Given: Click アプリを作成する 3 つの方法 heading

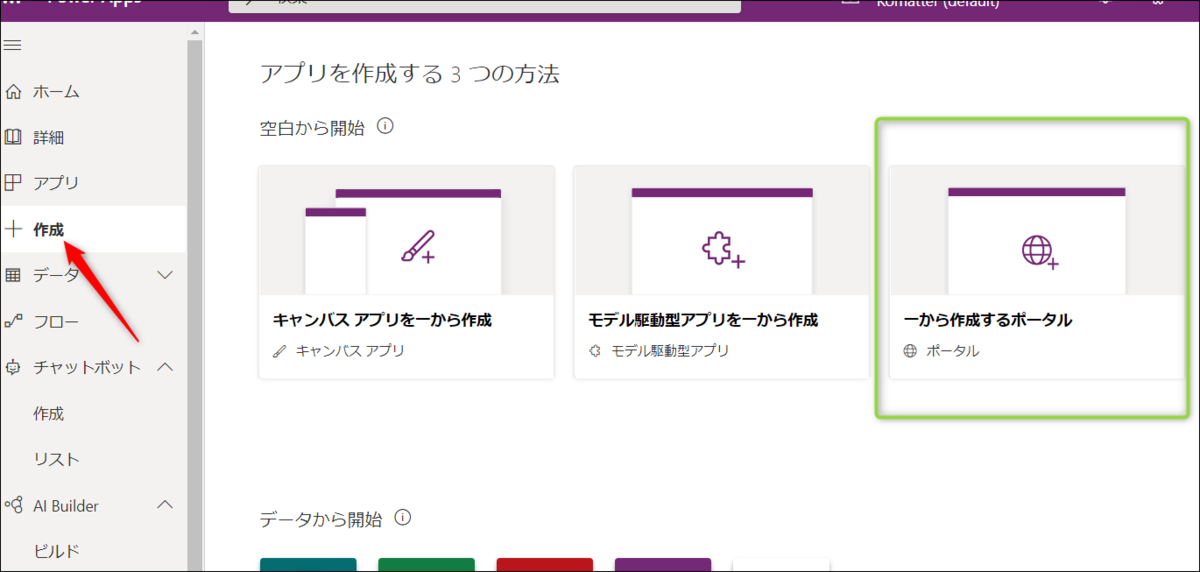Looking at the screenshot, I should pos(409,74).
